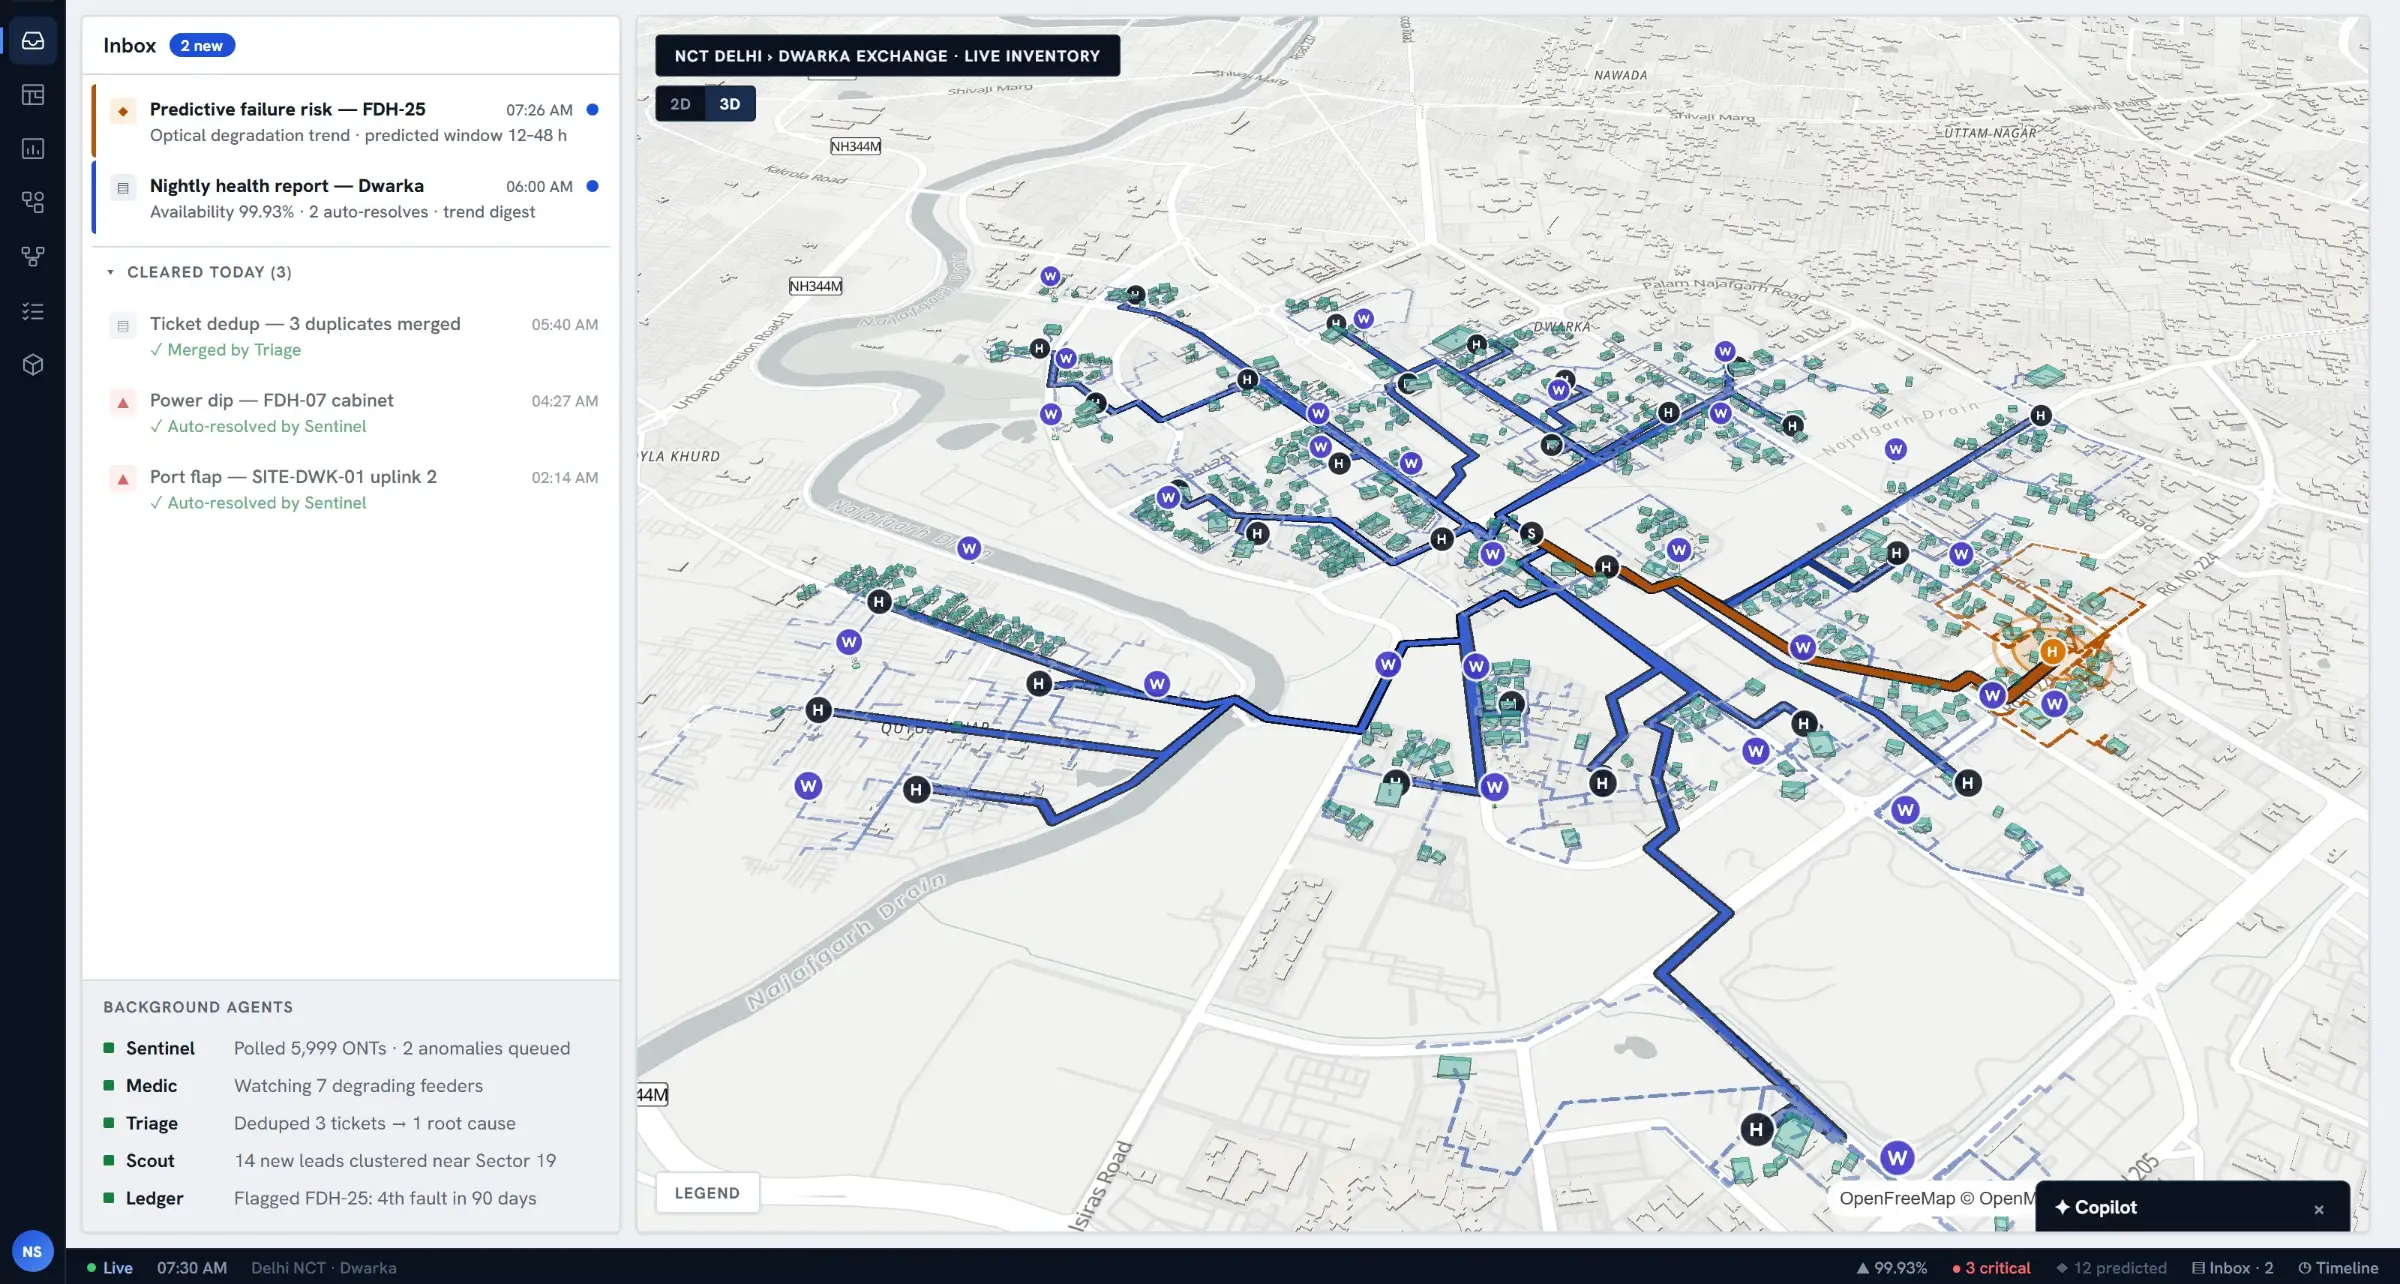2400x1284 pixels.
Task: Click the 99.93% availability indicator
Action: pos(1891,1267)
